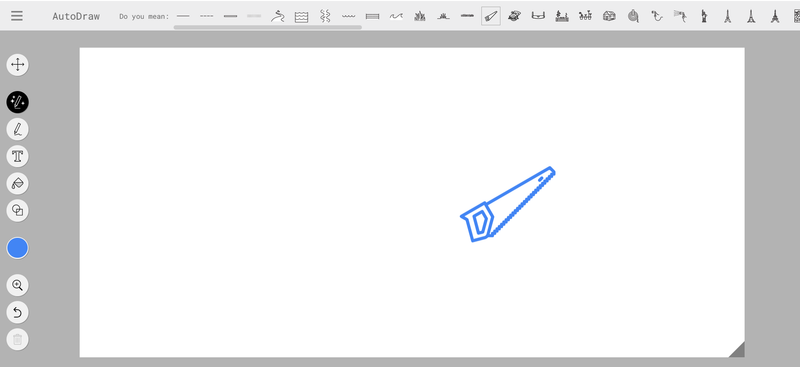Image resolution: width=800 pixels, height=367 pixels.
Task: Choose the thin solid line suggestion
Action: [183, 16]
